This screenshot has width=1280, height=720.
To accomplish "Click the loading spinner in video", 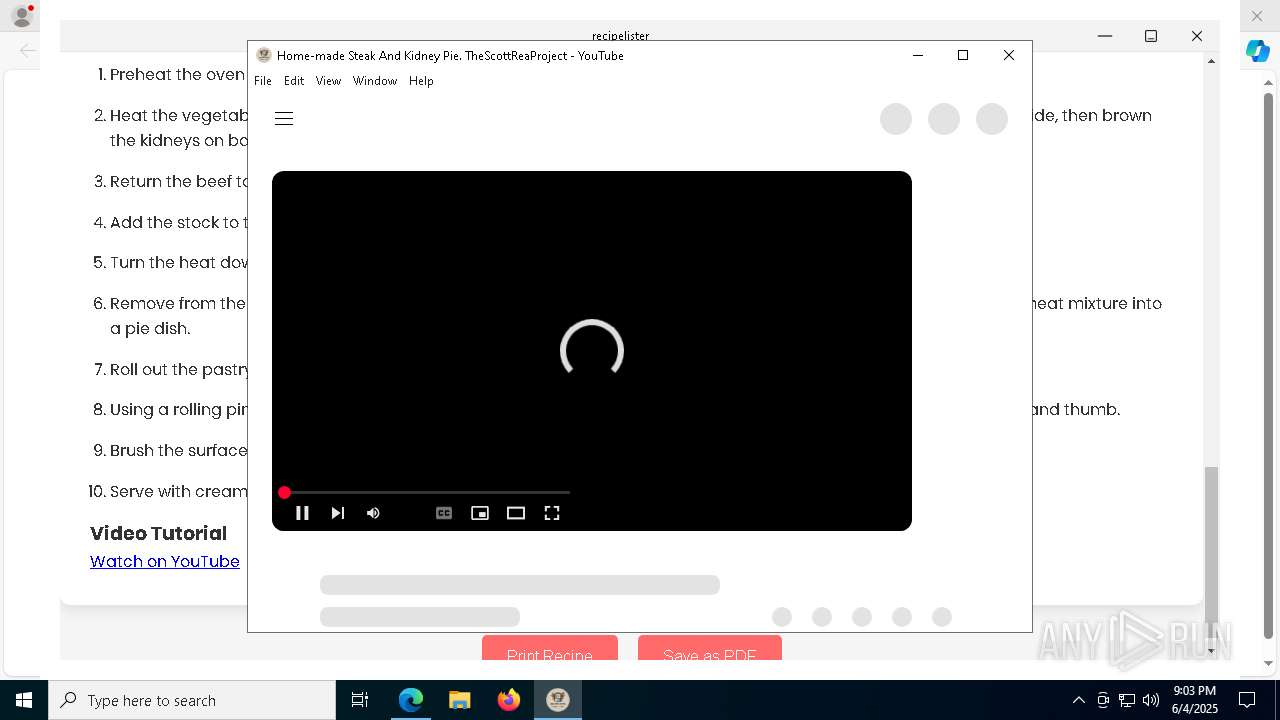I will (x=592, y=351).
